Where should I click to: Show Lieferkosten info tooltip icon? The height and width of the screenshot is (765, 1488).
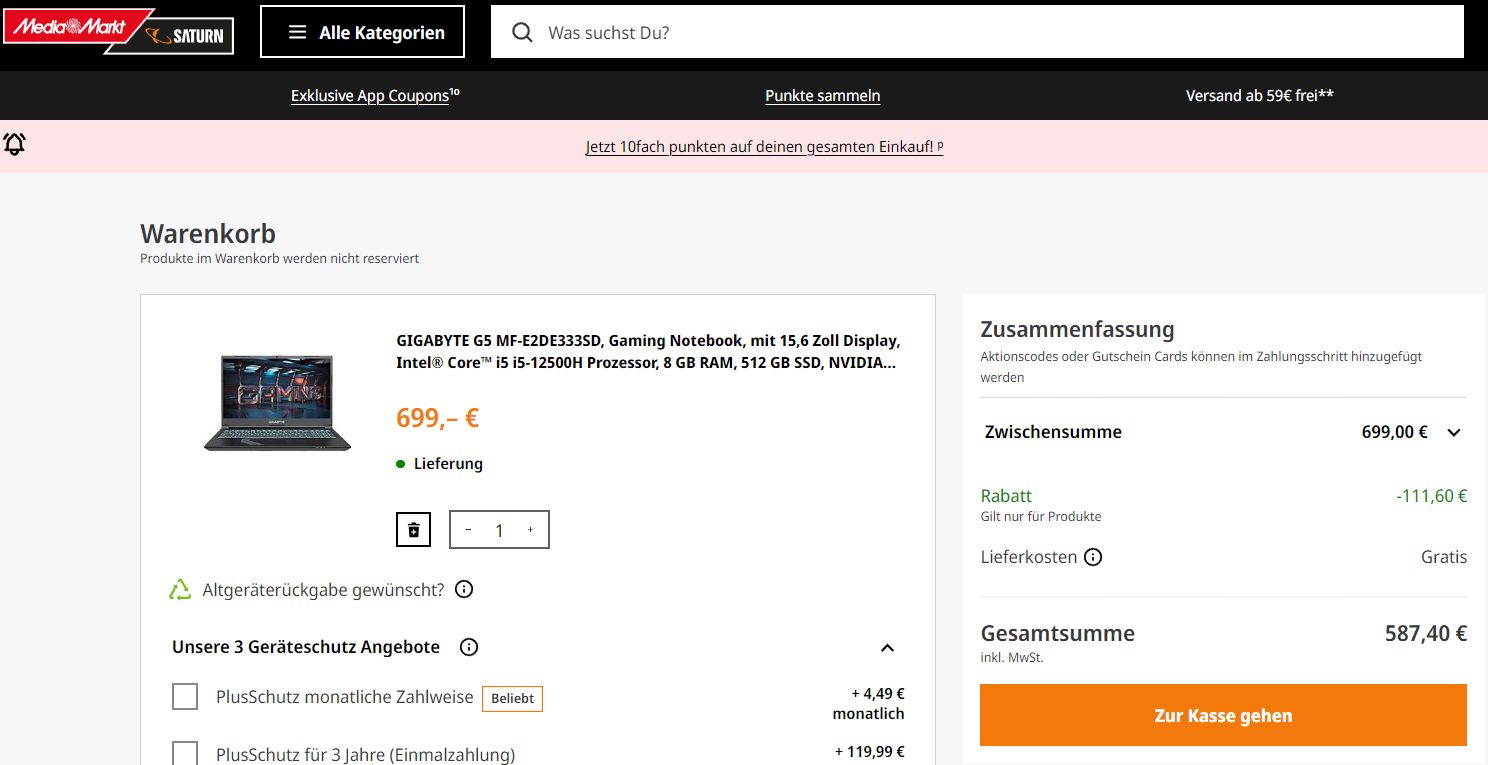1093,557
